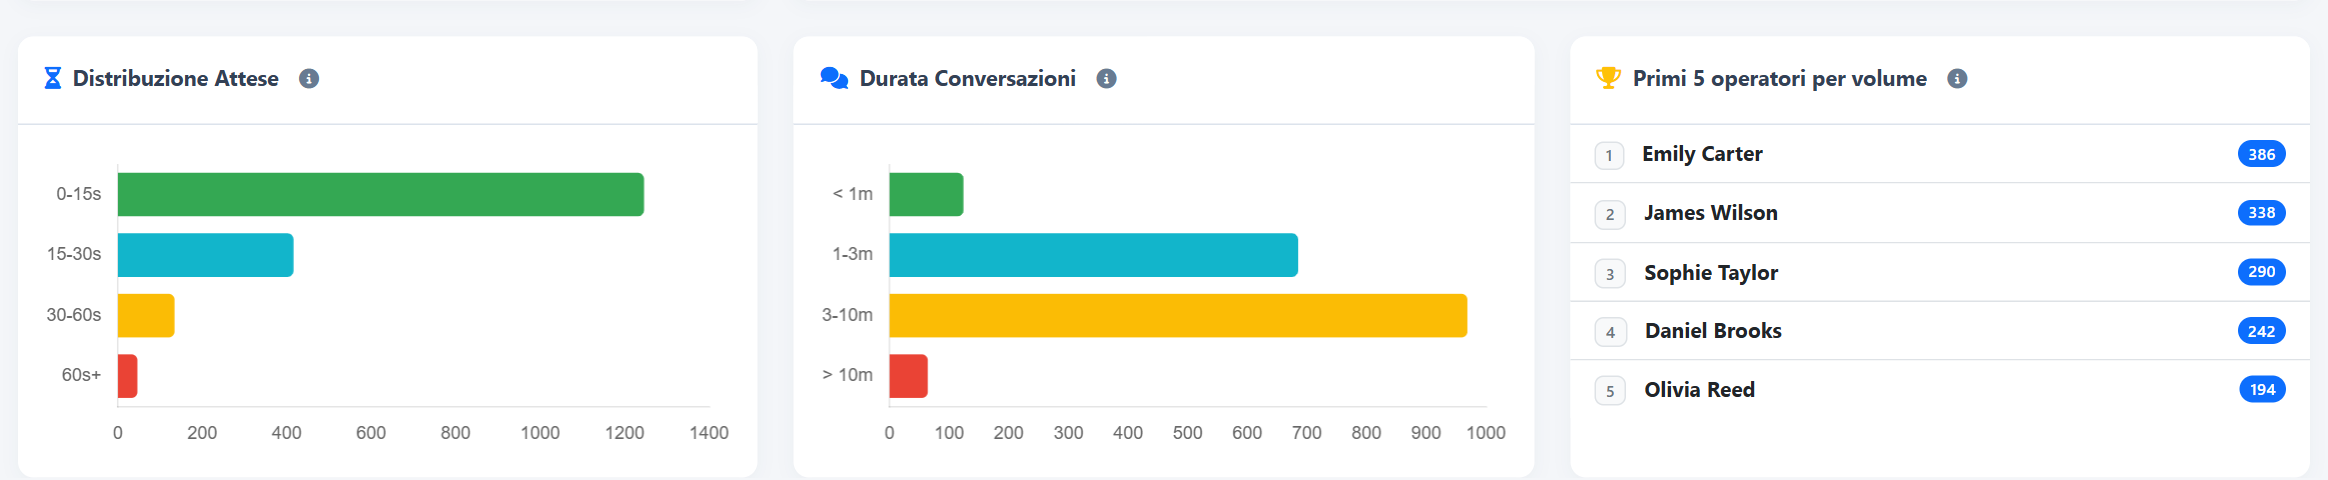The height and width of the screenshot is (480, 2328).
Task: Open the James Wilson operator row
Action: tap(1940, 213)
